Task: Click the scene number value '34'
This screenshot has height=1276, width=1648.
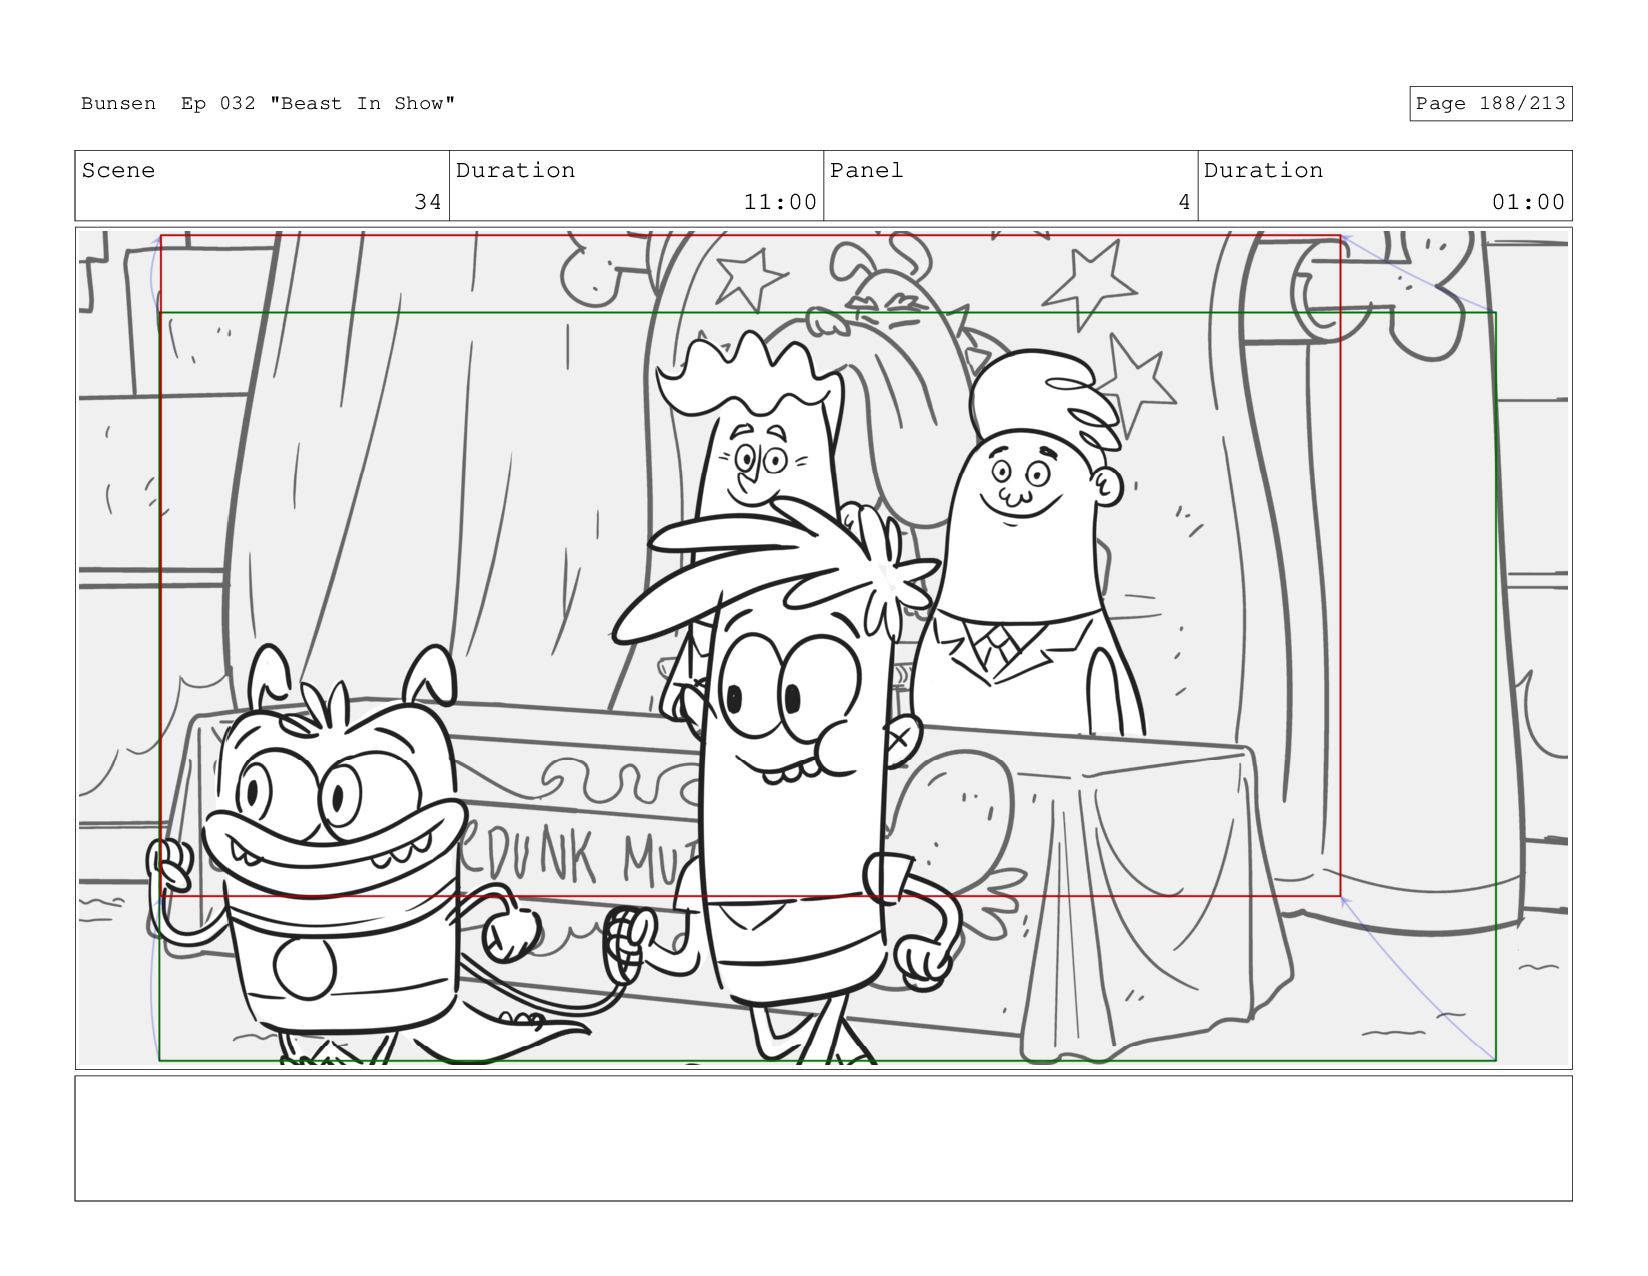Action: tap(428, 202)
